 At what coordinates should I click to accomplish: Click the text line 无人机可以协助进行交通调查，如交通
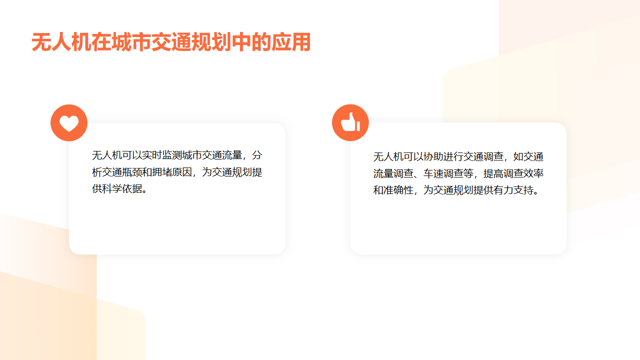(458, 157)
